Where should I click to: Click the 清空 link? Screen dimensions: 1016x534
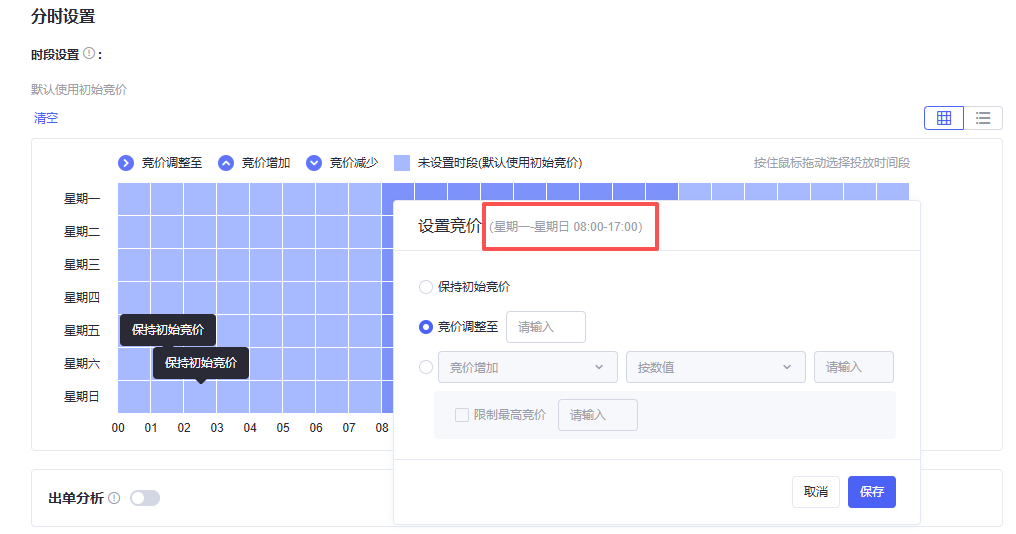[x=46, y=118]
